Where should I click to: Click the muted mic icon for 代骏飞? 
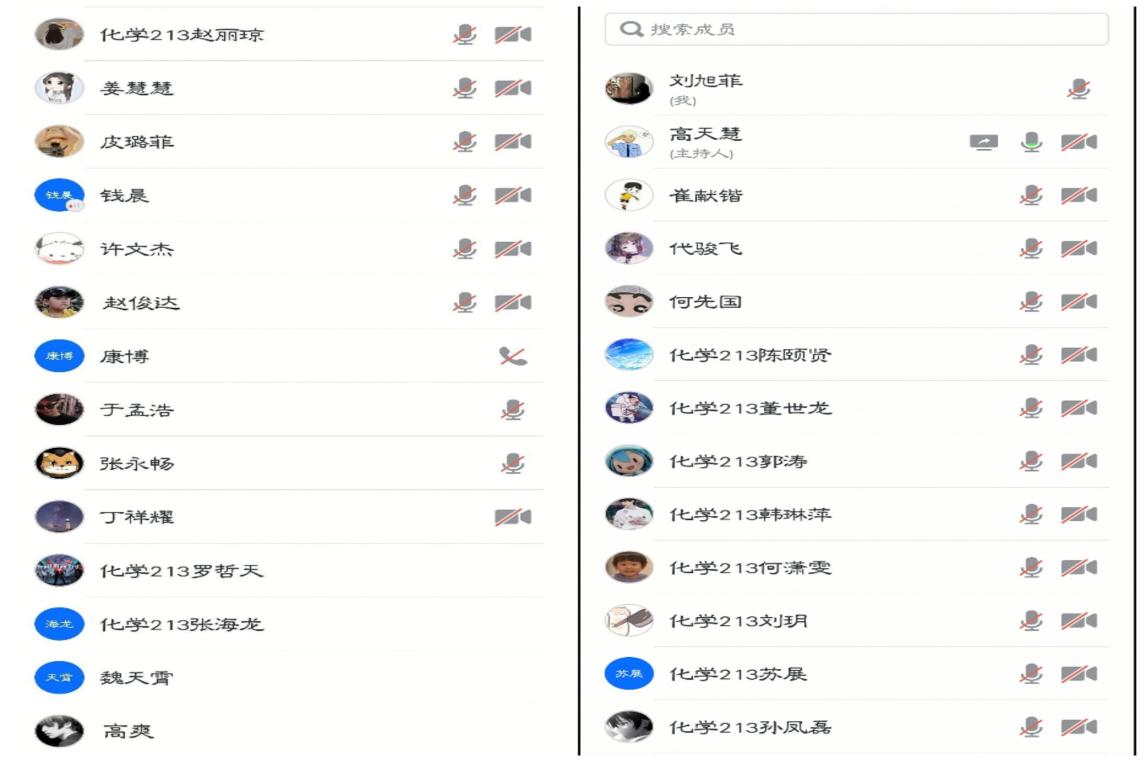point(1031,248)
